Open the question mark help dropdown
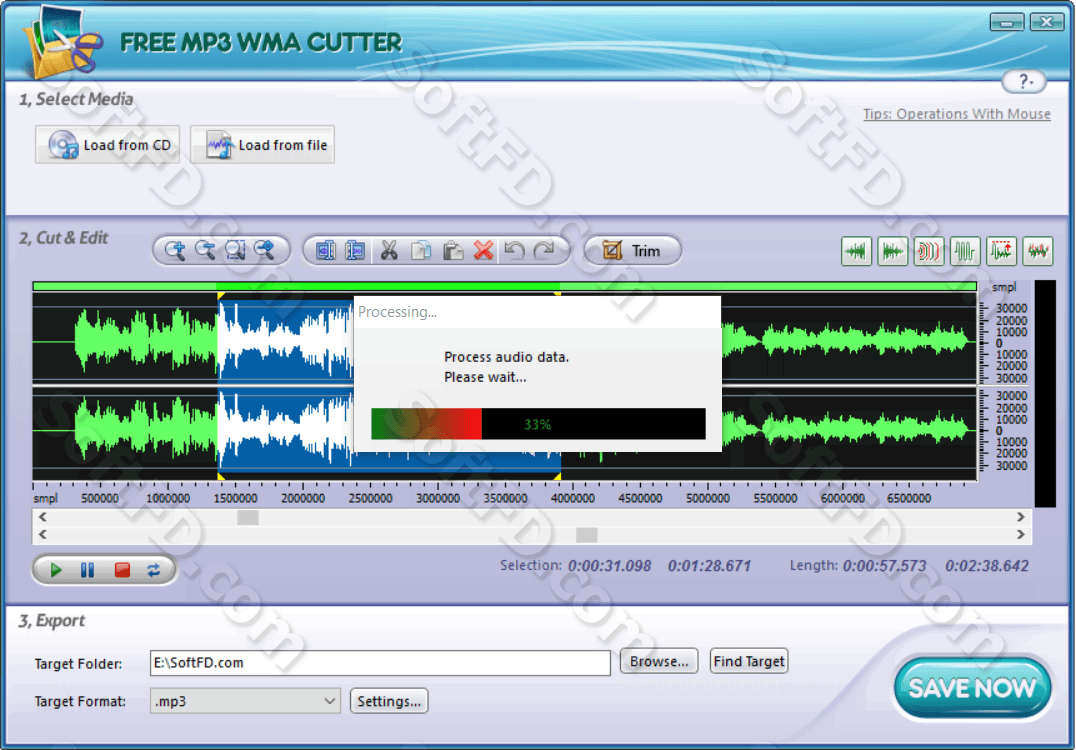The height and width of the screenshot is (750, 1076). [x=1024, y=82]
